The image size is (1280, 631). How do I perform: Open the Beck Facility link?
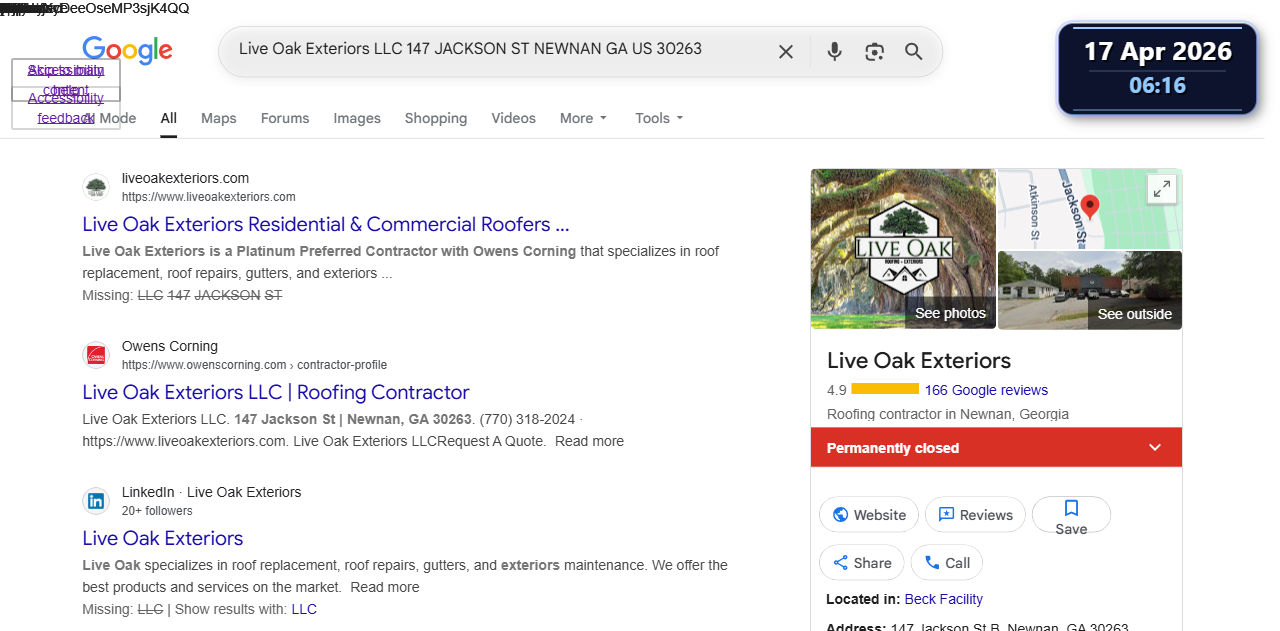(943, 599)
